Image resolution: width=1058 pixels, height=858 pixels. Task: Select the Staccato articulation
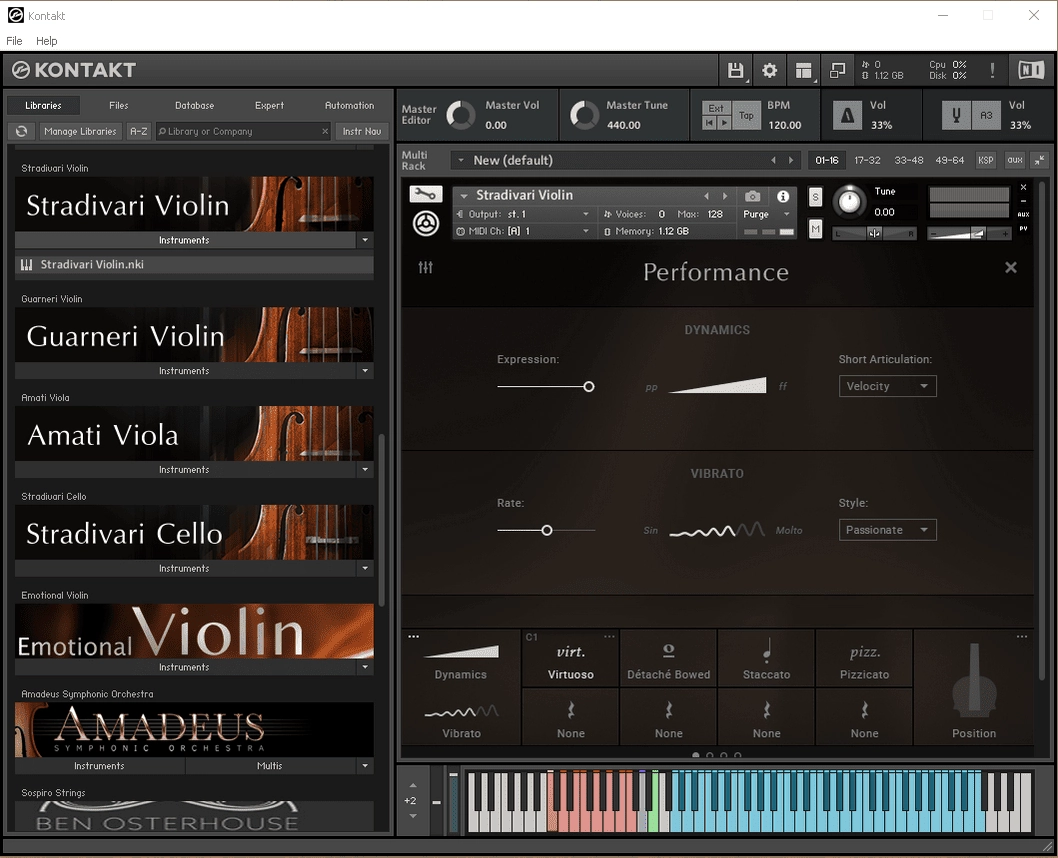tap(766, 659)
